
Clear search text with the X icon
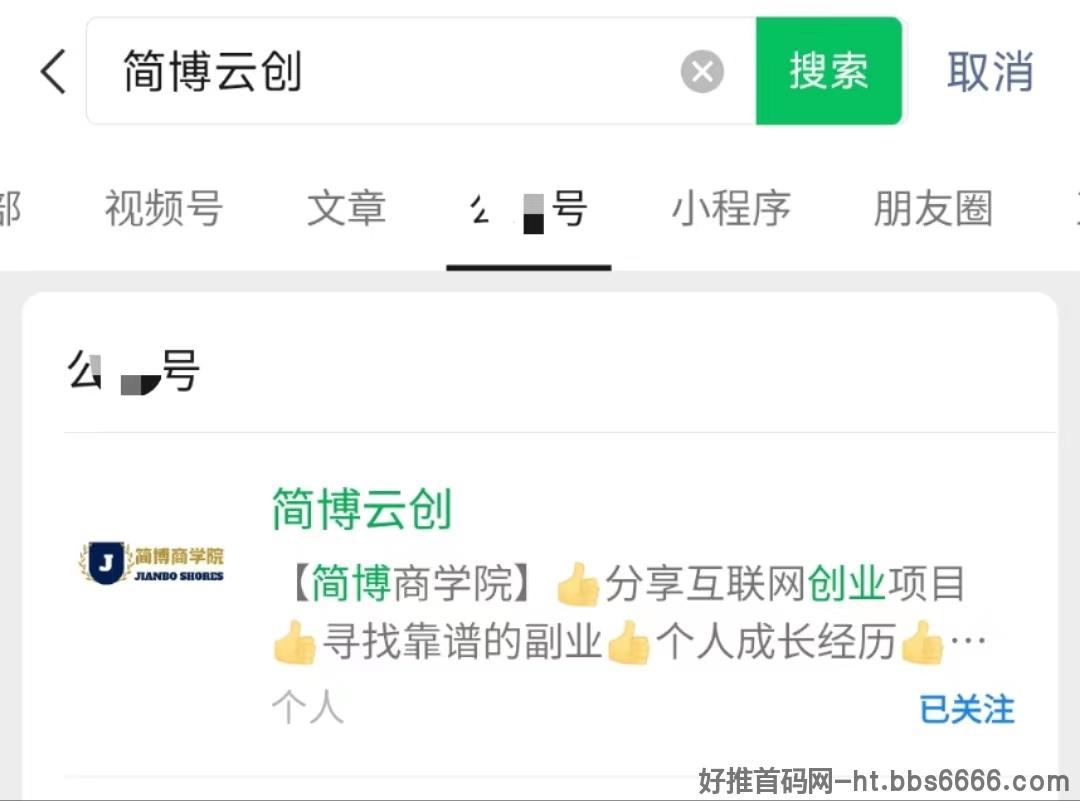(x=702, y=71)
